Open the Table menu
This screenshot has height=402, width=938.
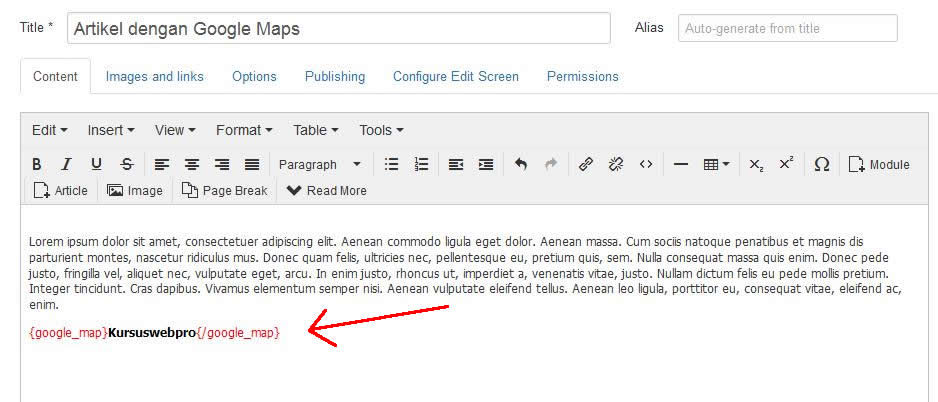click(316, 130)
